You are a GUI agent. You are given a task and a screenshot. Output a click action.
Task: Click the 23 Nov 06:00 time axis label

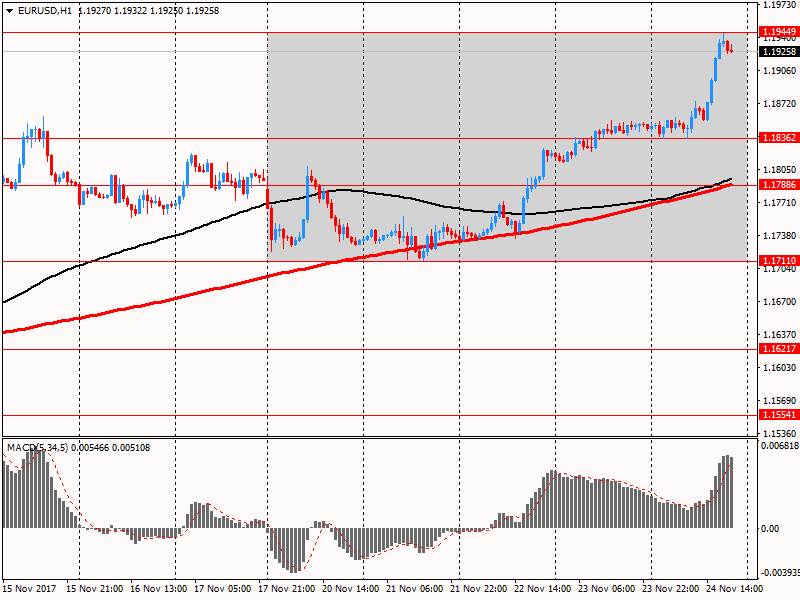(607, 588)
